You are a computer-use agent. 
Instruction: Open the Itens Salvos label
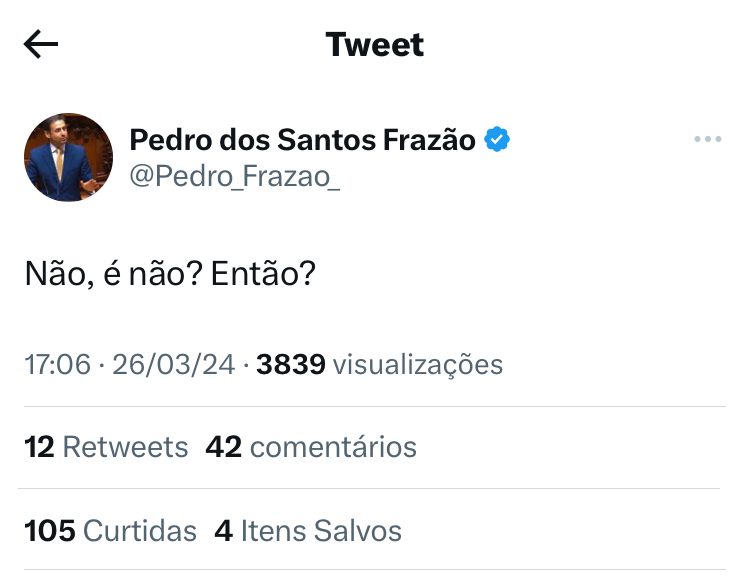[321, 531]
